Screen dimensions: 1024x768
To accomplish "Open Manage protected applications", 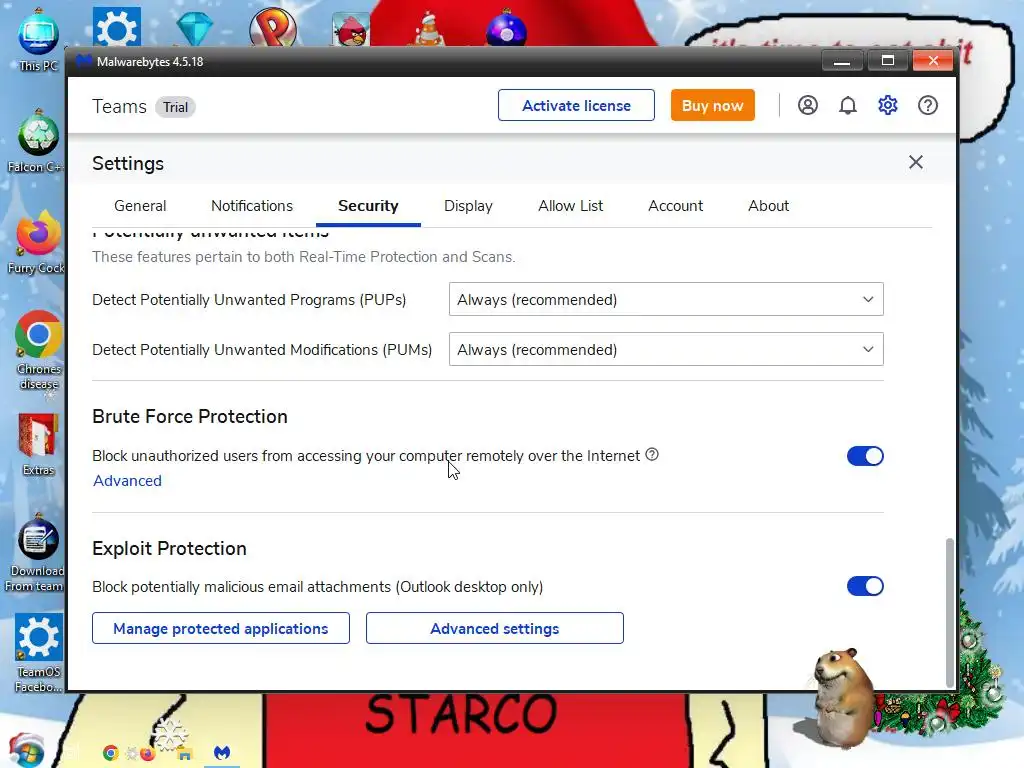I will [x=221, y=628].
